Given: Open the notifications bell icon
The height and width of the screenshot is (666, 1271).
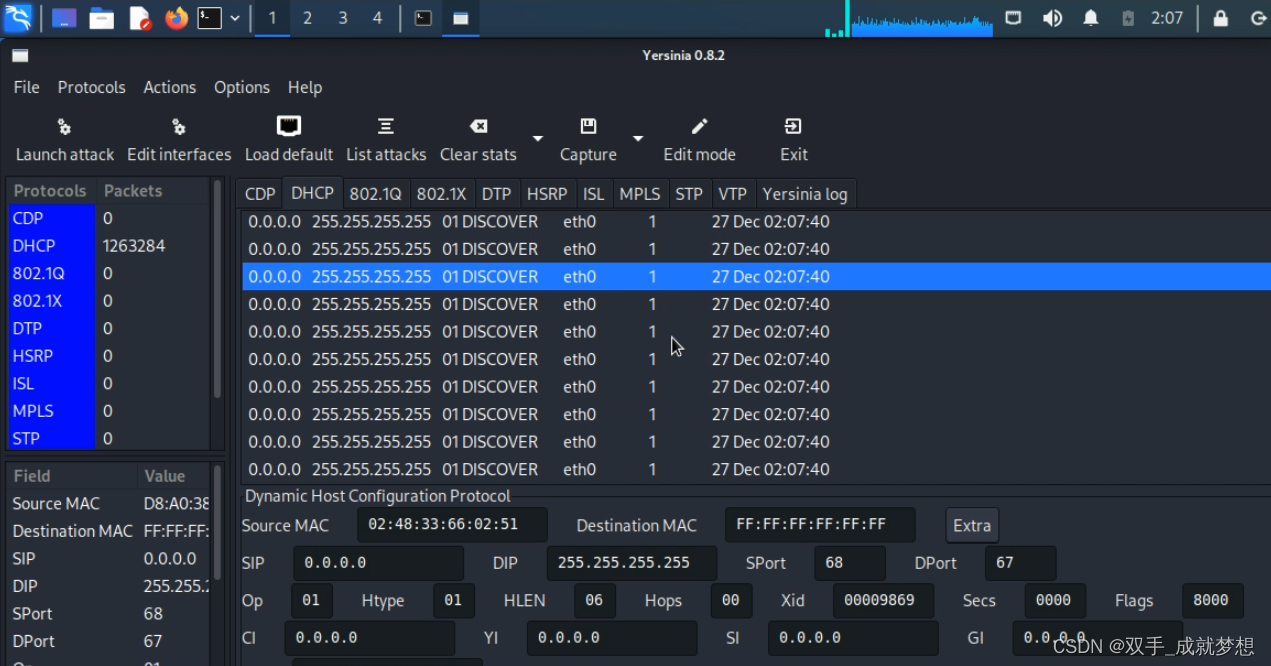Looking at the screenshot, I should coord(1091,18).
